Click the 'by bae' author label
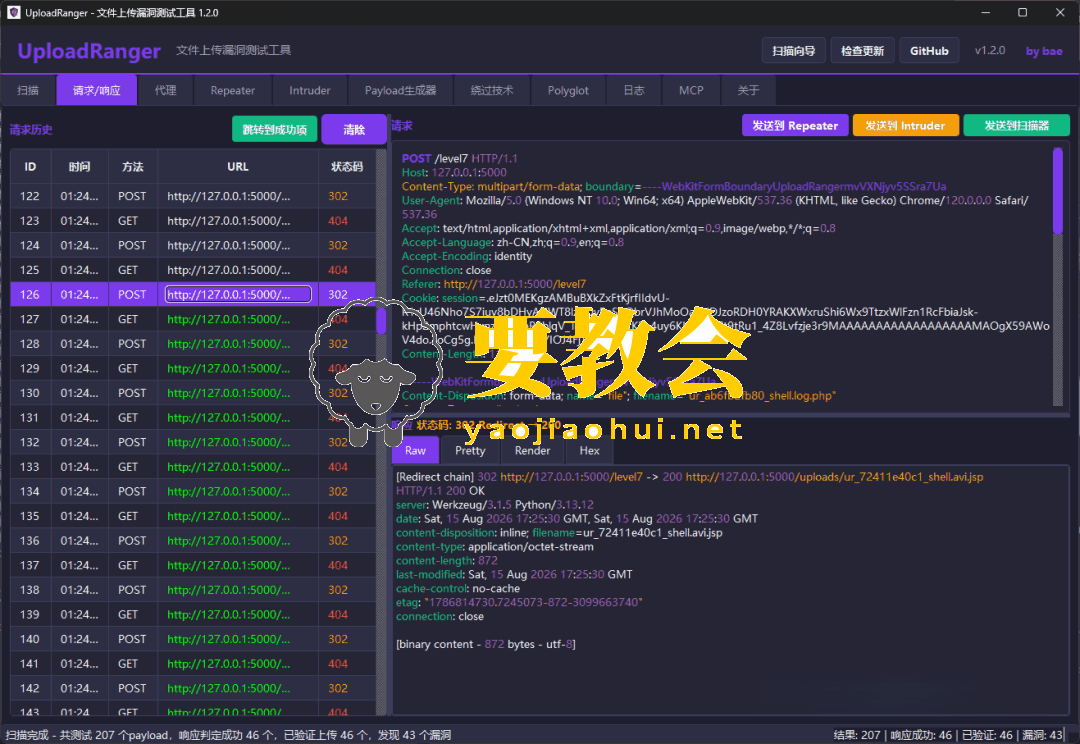This screenshot has height=744, width=1080. point(1044,51)
